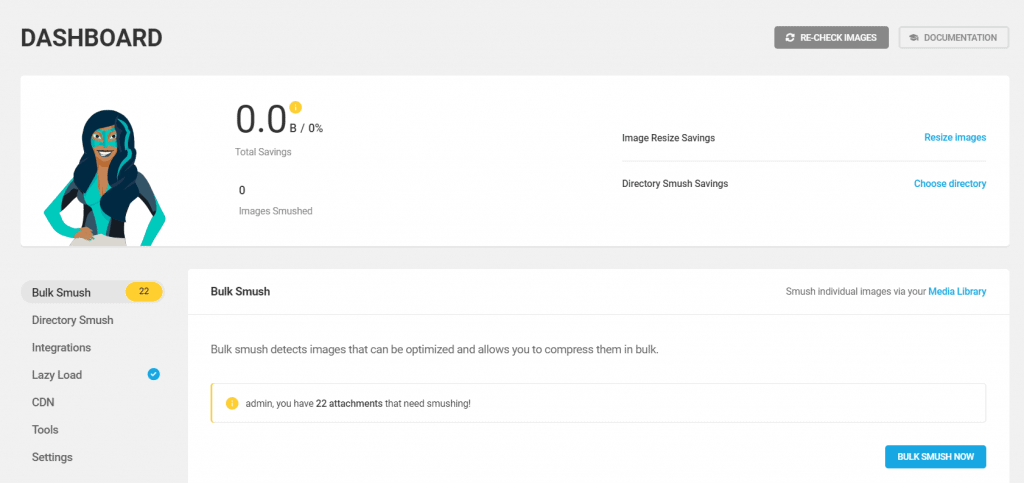
Task: Open the Media Library link
Action: tap(957, 292)
